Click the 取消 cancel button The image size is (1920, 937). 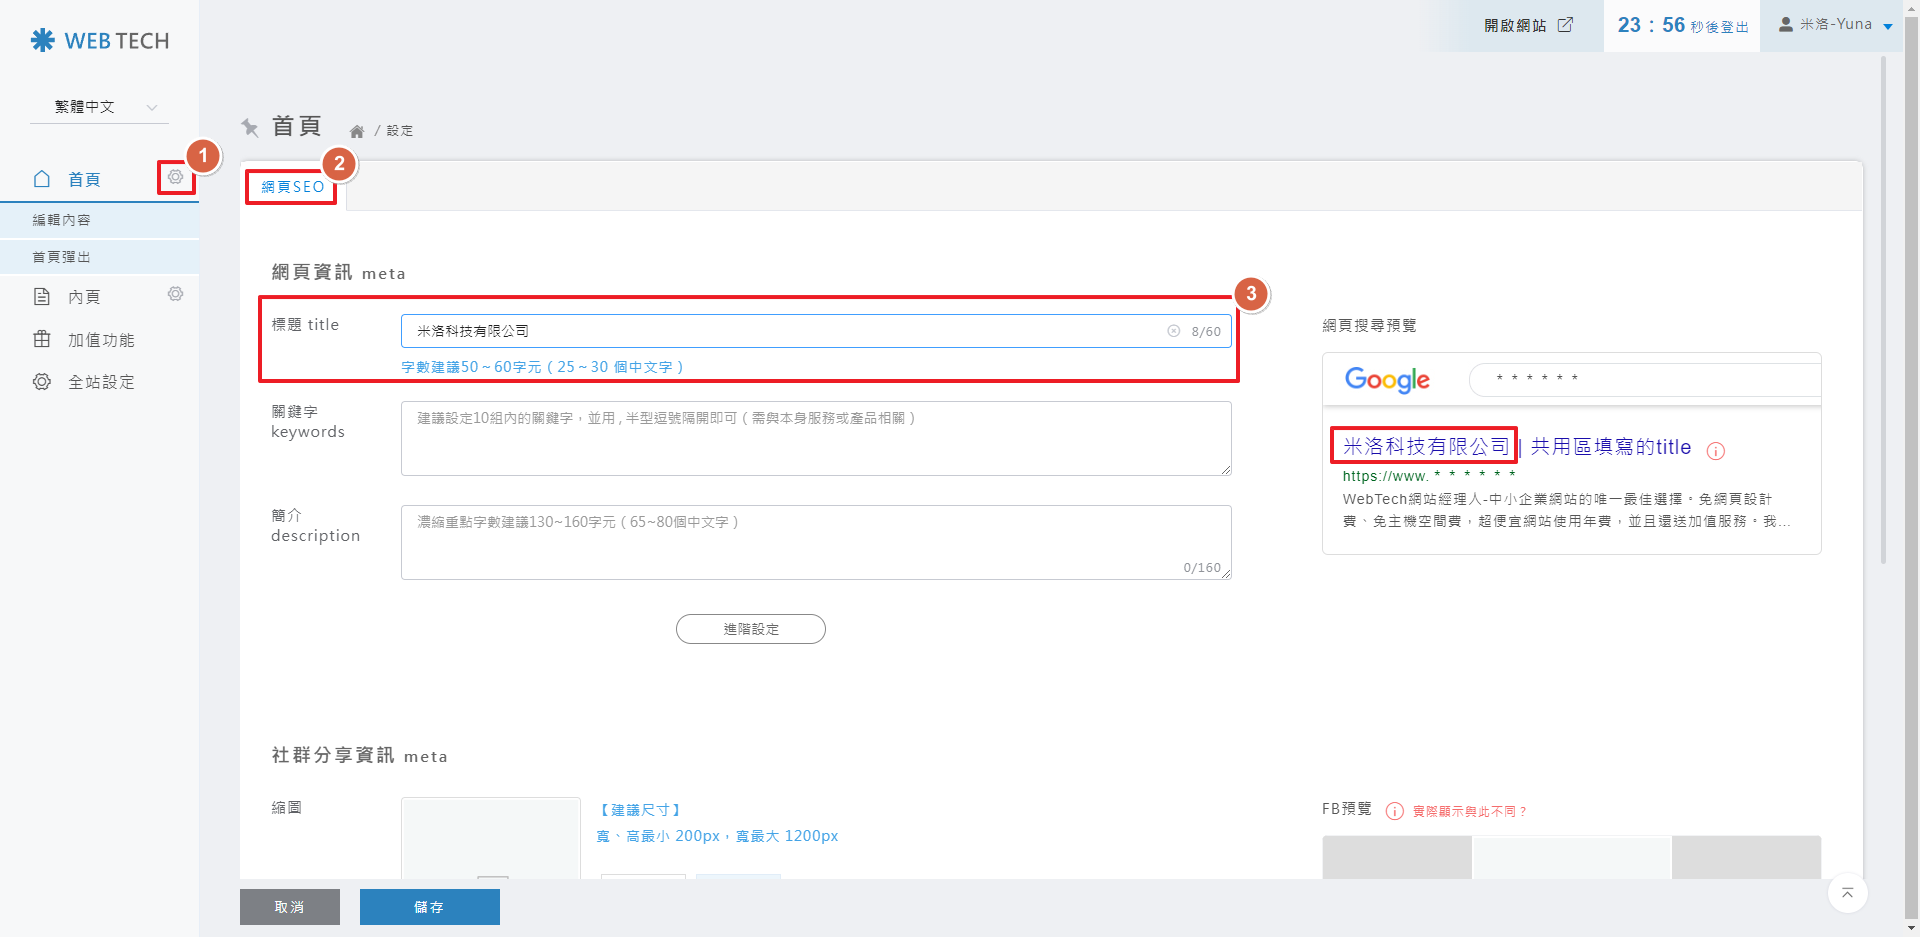pyautogui.click(x=289, y=907)
